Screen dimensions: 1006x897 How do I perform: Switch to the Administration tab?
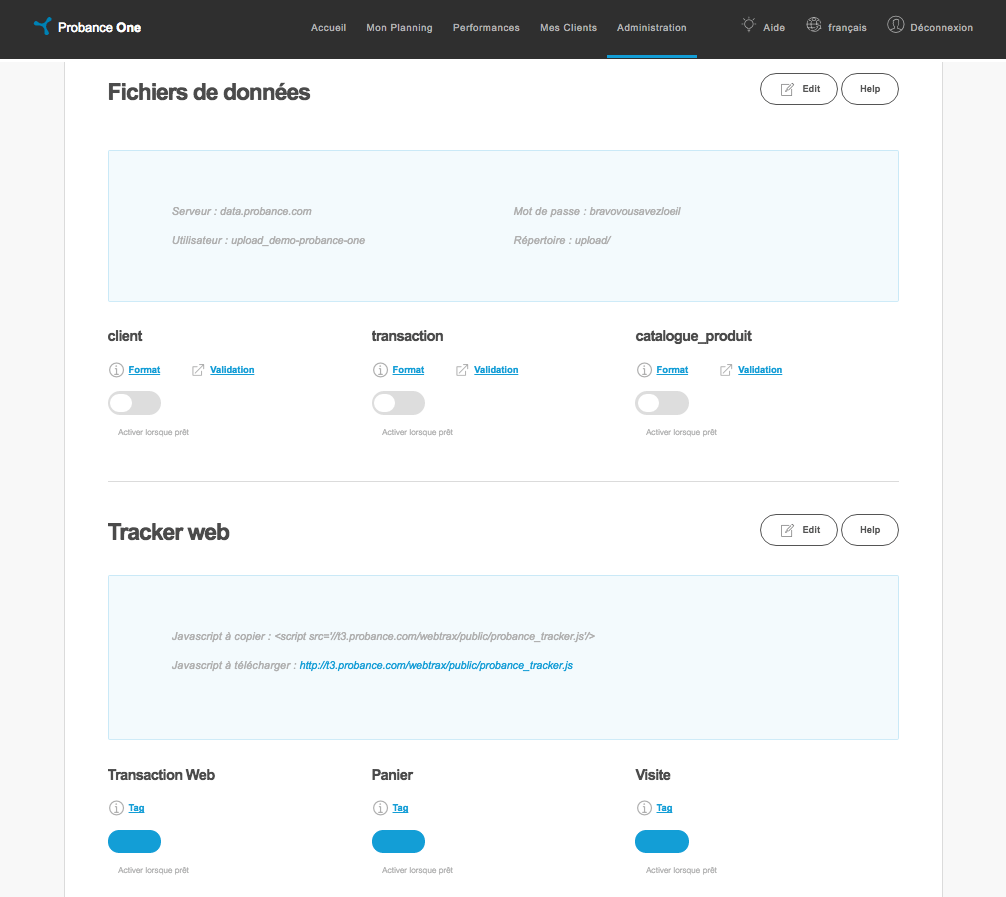point(651,28)
